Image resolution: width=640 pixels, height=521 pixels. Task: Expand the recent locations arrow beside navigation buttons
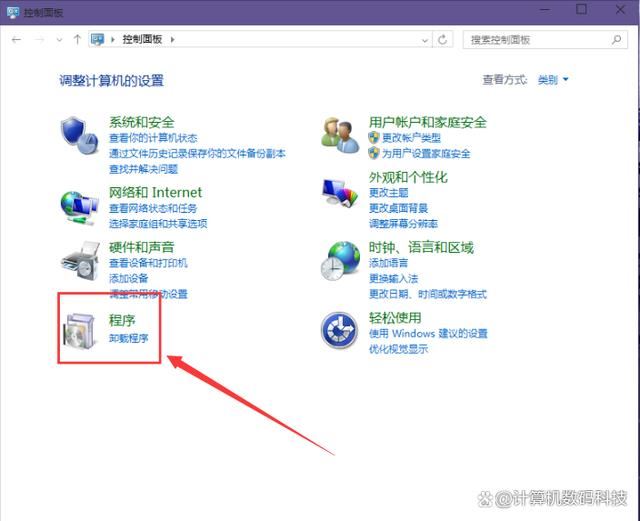point(60,39)
